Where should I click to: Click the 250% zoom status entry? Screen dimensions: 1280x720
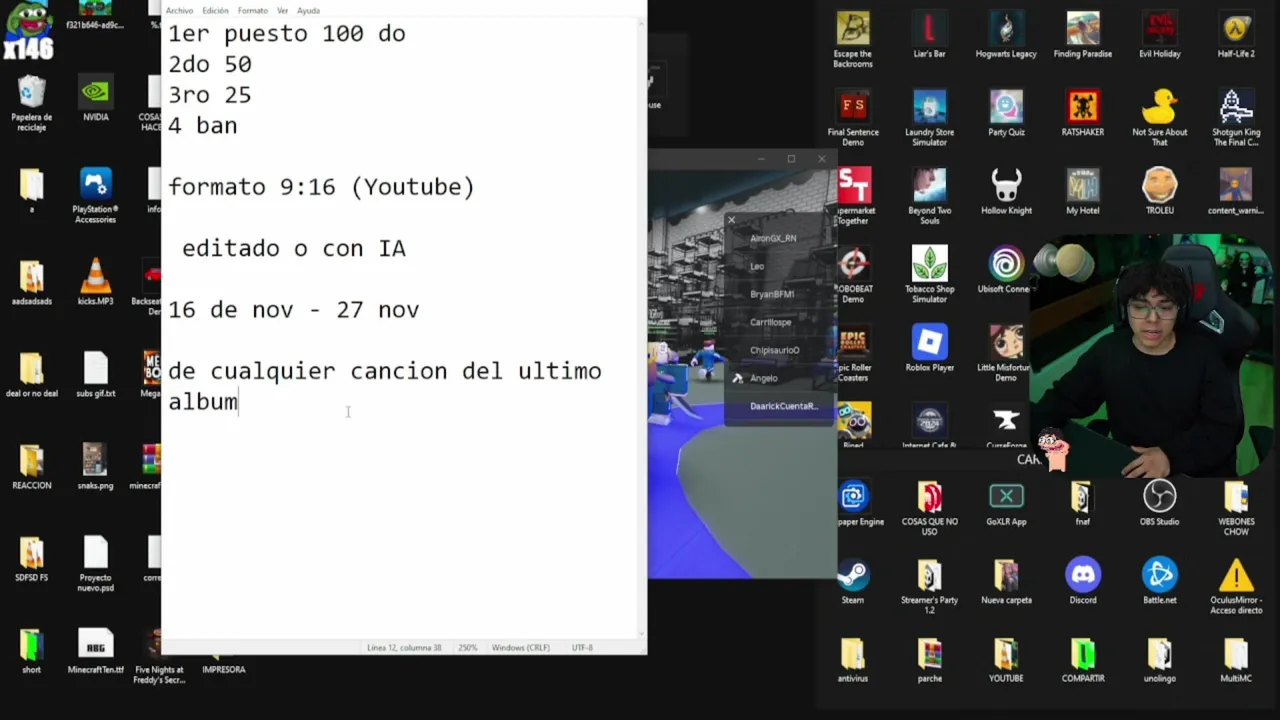pos(467,648)
